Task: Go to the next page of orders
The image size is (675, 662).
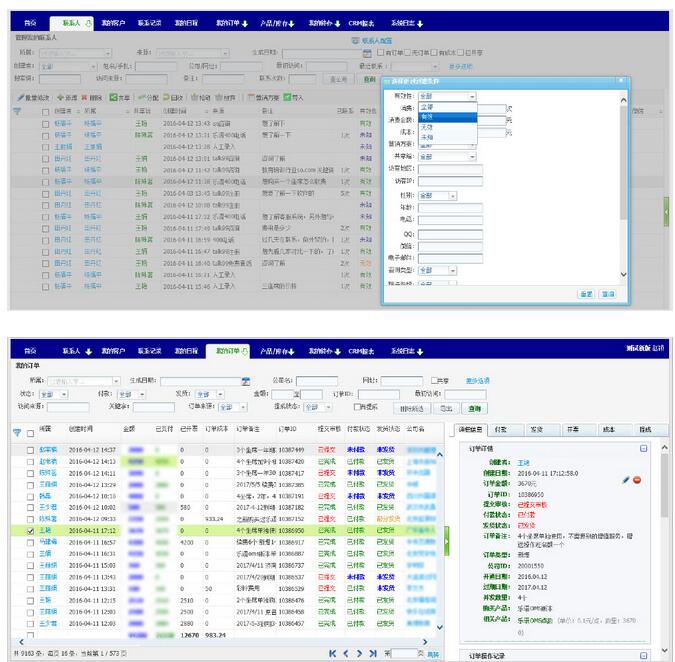Action: point(359,653)
